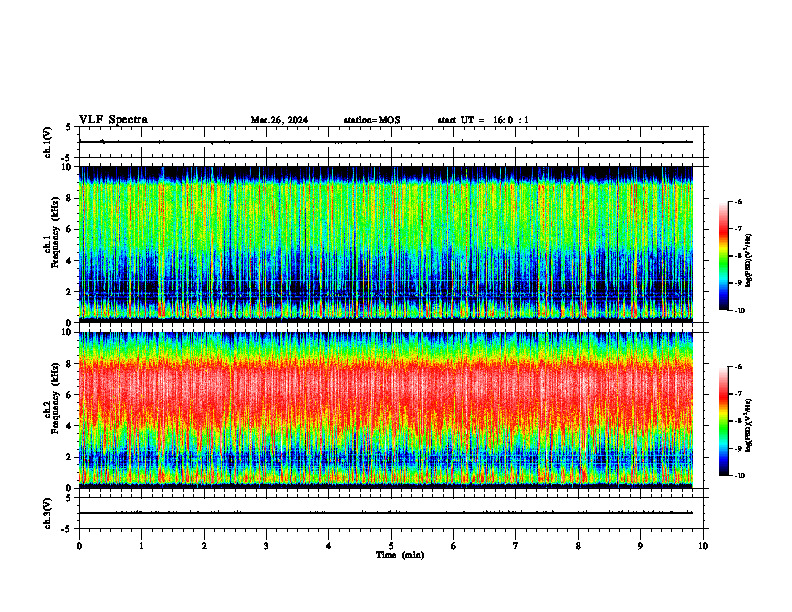Click the ch.1 colorbar log(PSD) units label
Screen dimensions: 792x612
click(749, 260)
